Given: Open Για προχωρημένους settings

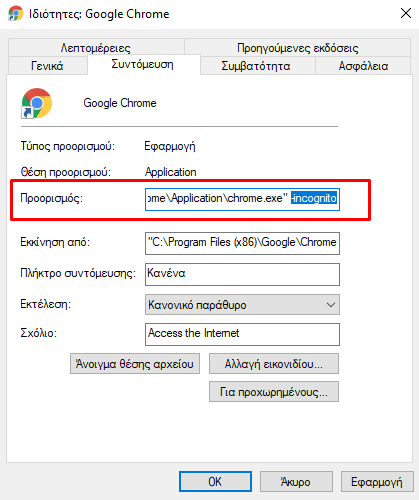Looking at the screenshot, I should pyautogui.click(x=274, y=392).
